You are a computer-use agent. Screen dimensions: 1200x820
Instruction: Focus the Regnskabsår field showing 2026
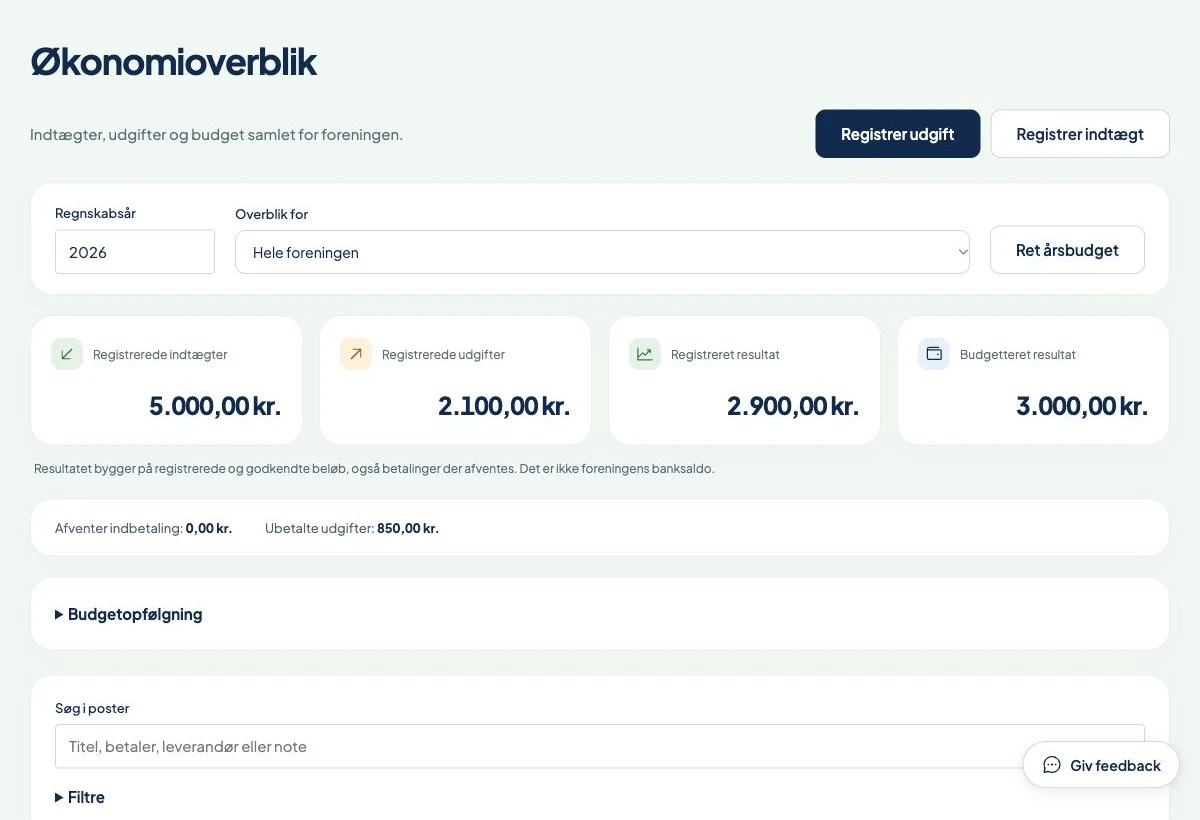(x=135, y=252)
